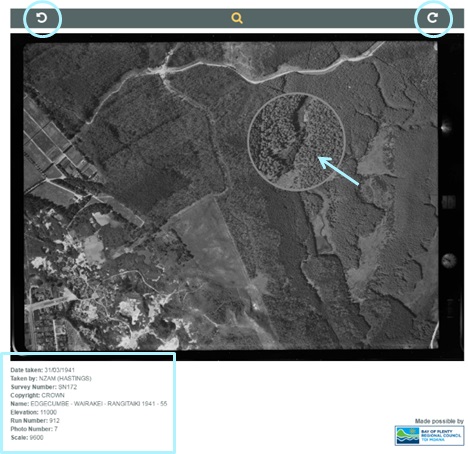Click the 'Made possible by' text
This screenshot has width=468, height=454.
click(x=439, y=421)
